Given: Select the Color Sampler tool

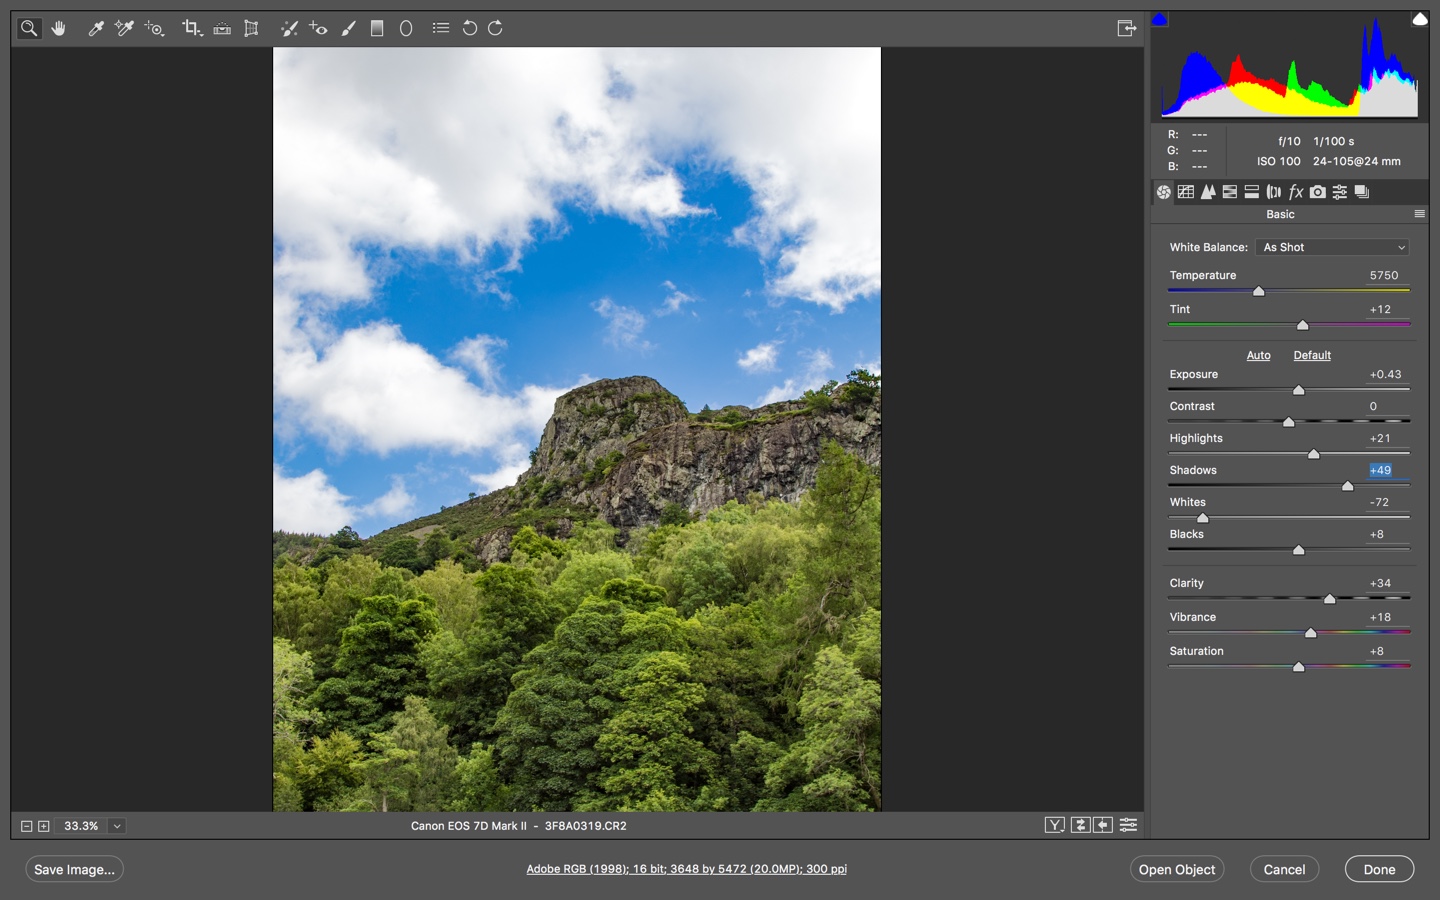Looking at the screenshot, I should [124, 28].
